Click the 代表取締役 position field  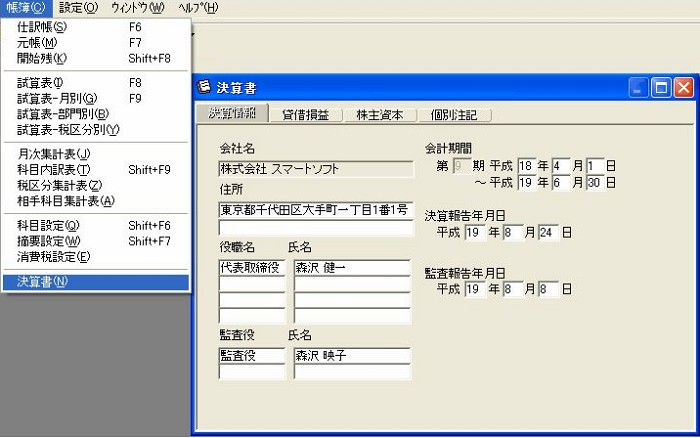click(251, 268)
